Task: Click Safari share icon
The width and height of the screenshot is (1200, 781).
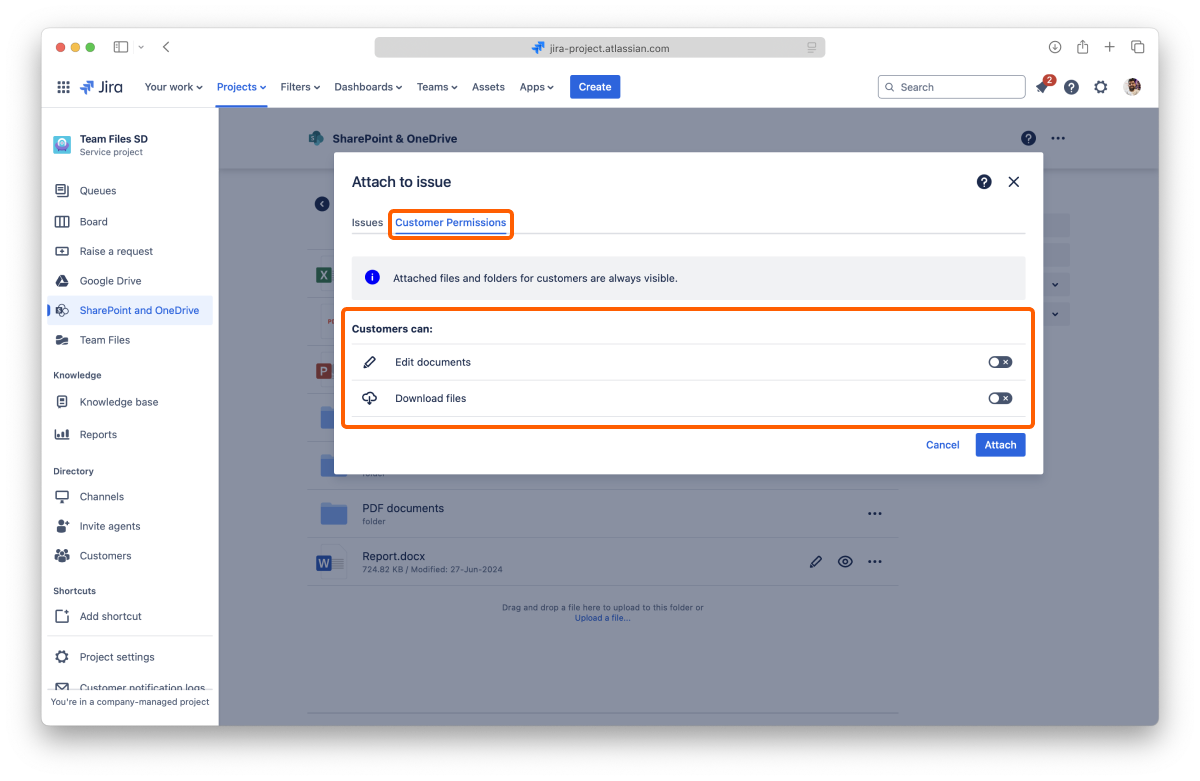Action: point(1082,47)
